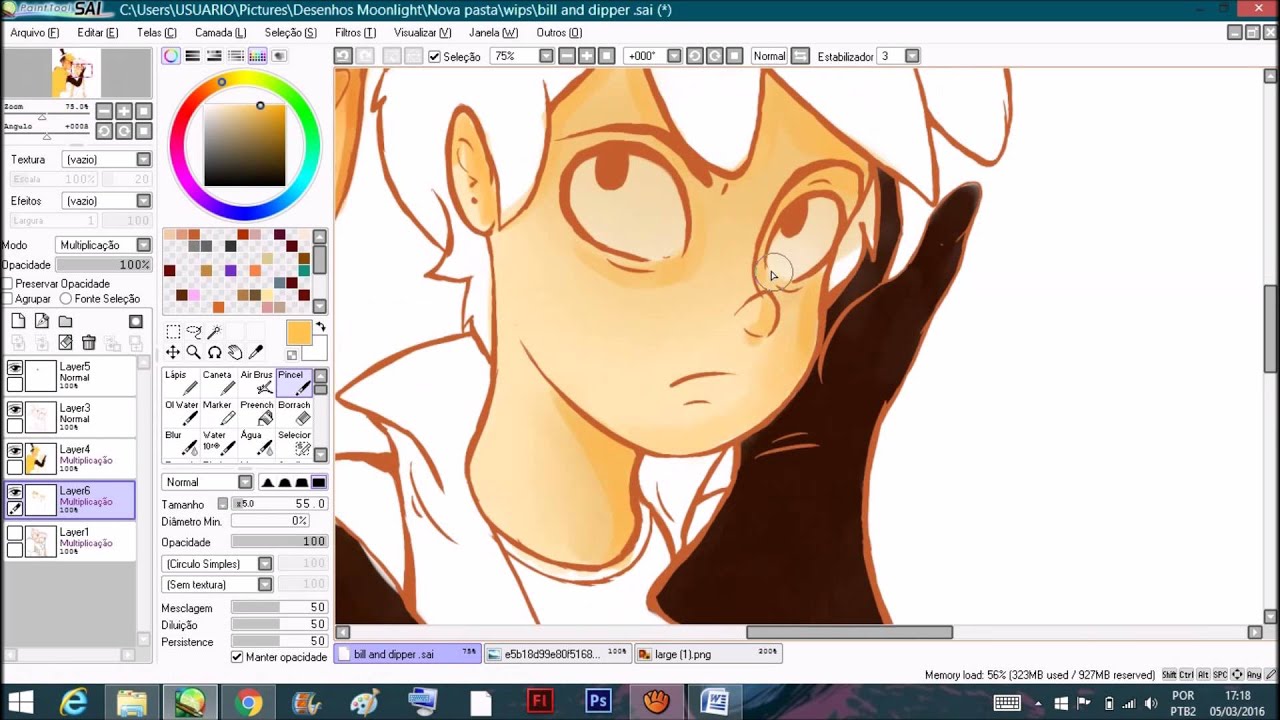
Task: Open the Textura dropdown
Action: pos(106,160)
